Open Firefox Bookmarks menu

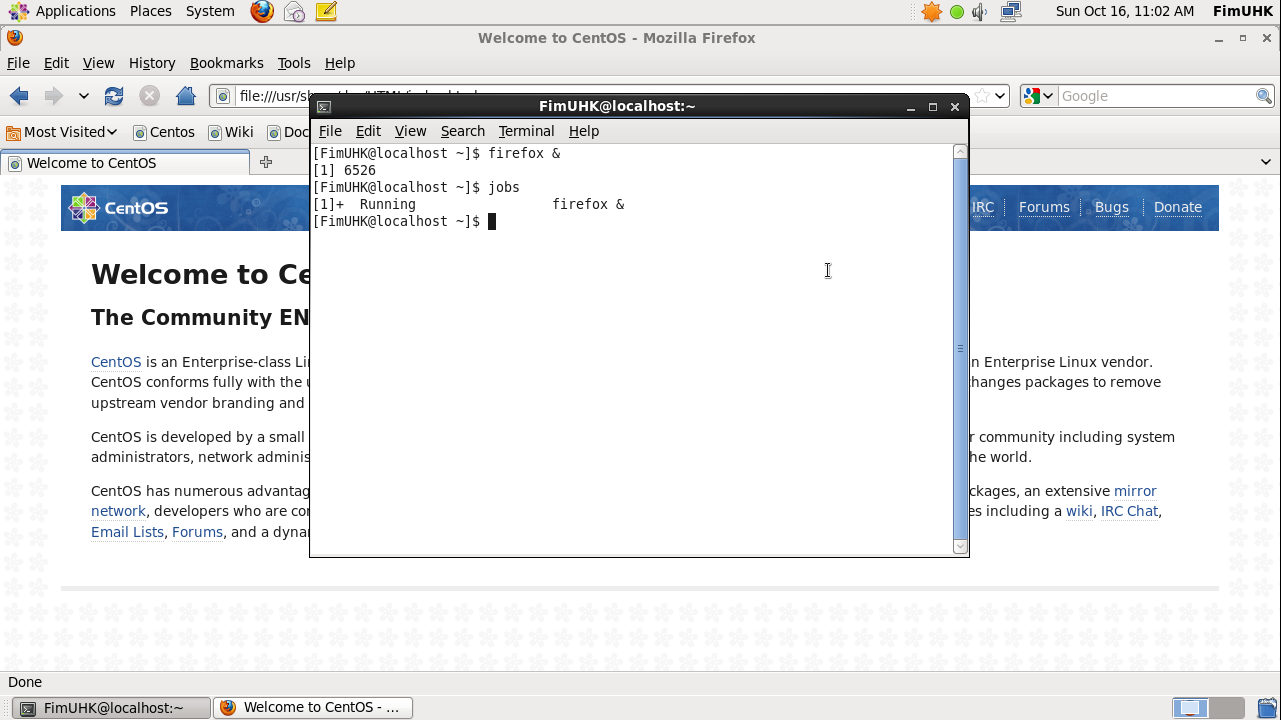pos(227,63)
